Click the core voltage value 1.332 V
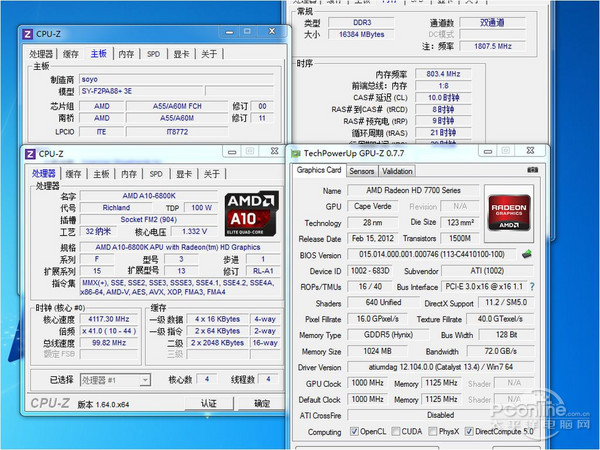Image resolution: width=600 pixels, height=450 pixels. tap(194, 232)
